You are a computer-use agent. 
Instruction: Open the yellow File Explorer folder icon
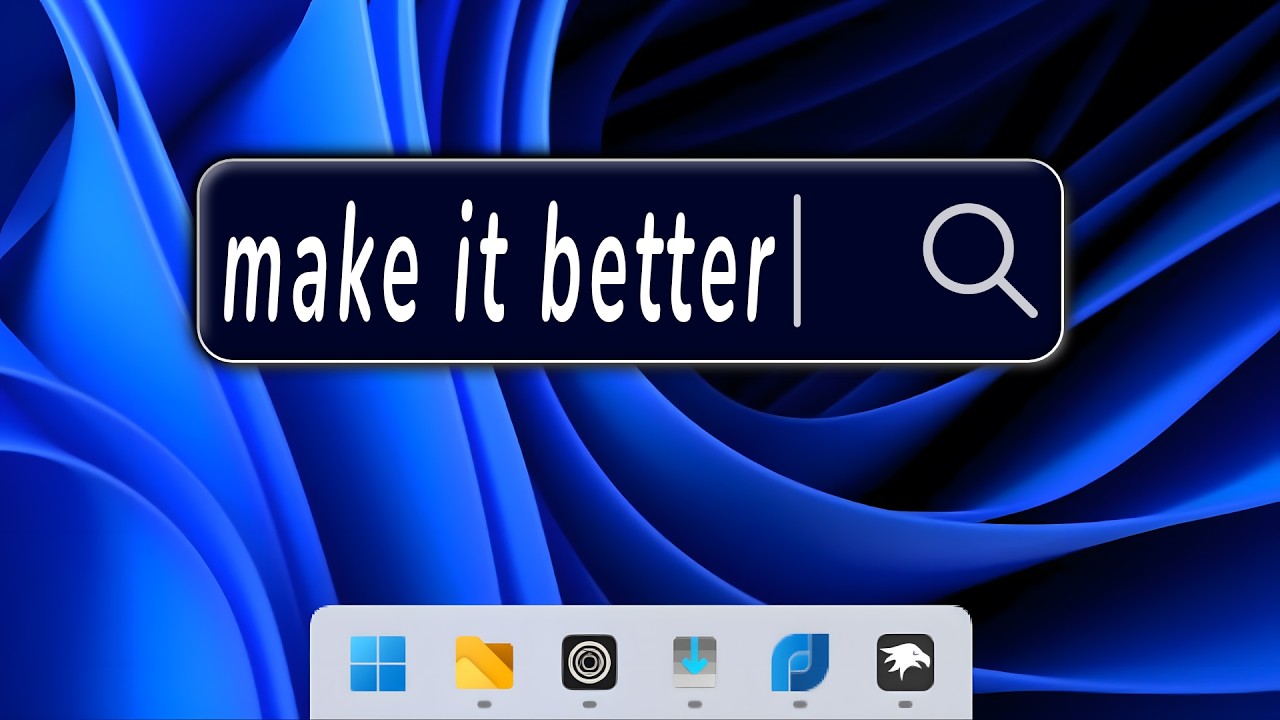484,663
